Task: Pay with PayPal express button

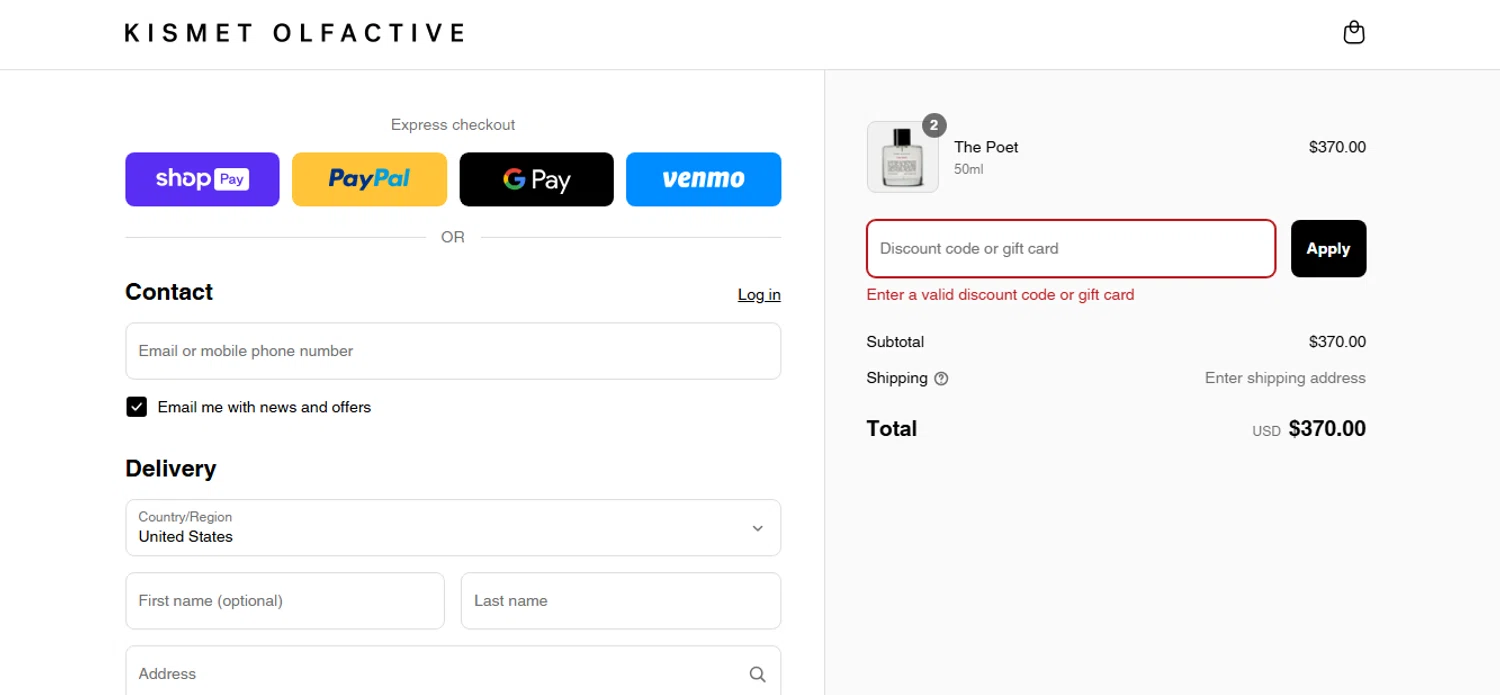Action: 369,179
